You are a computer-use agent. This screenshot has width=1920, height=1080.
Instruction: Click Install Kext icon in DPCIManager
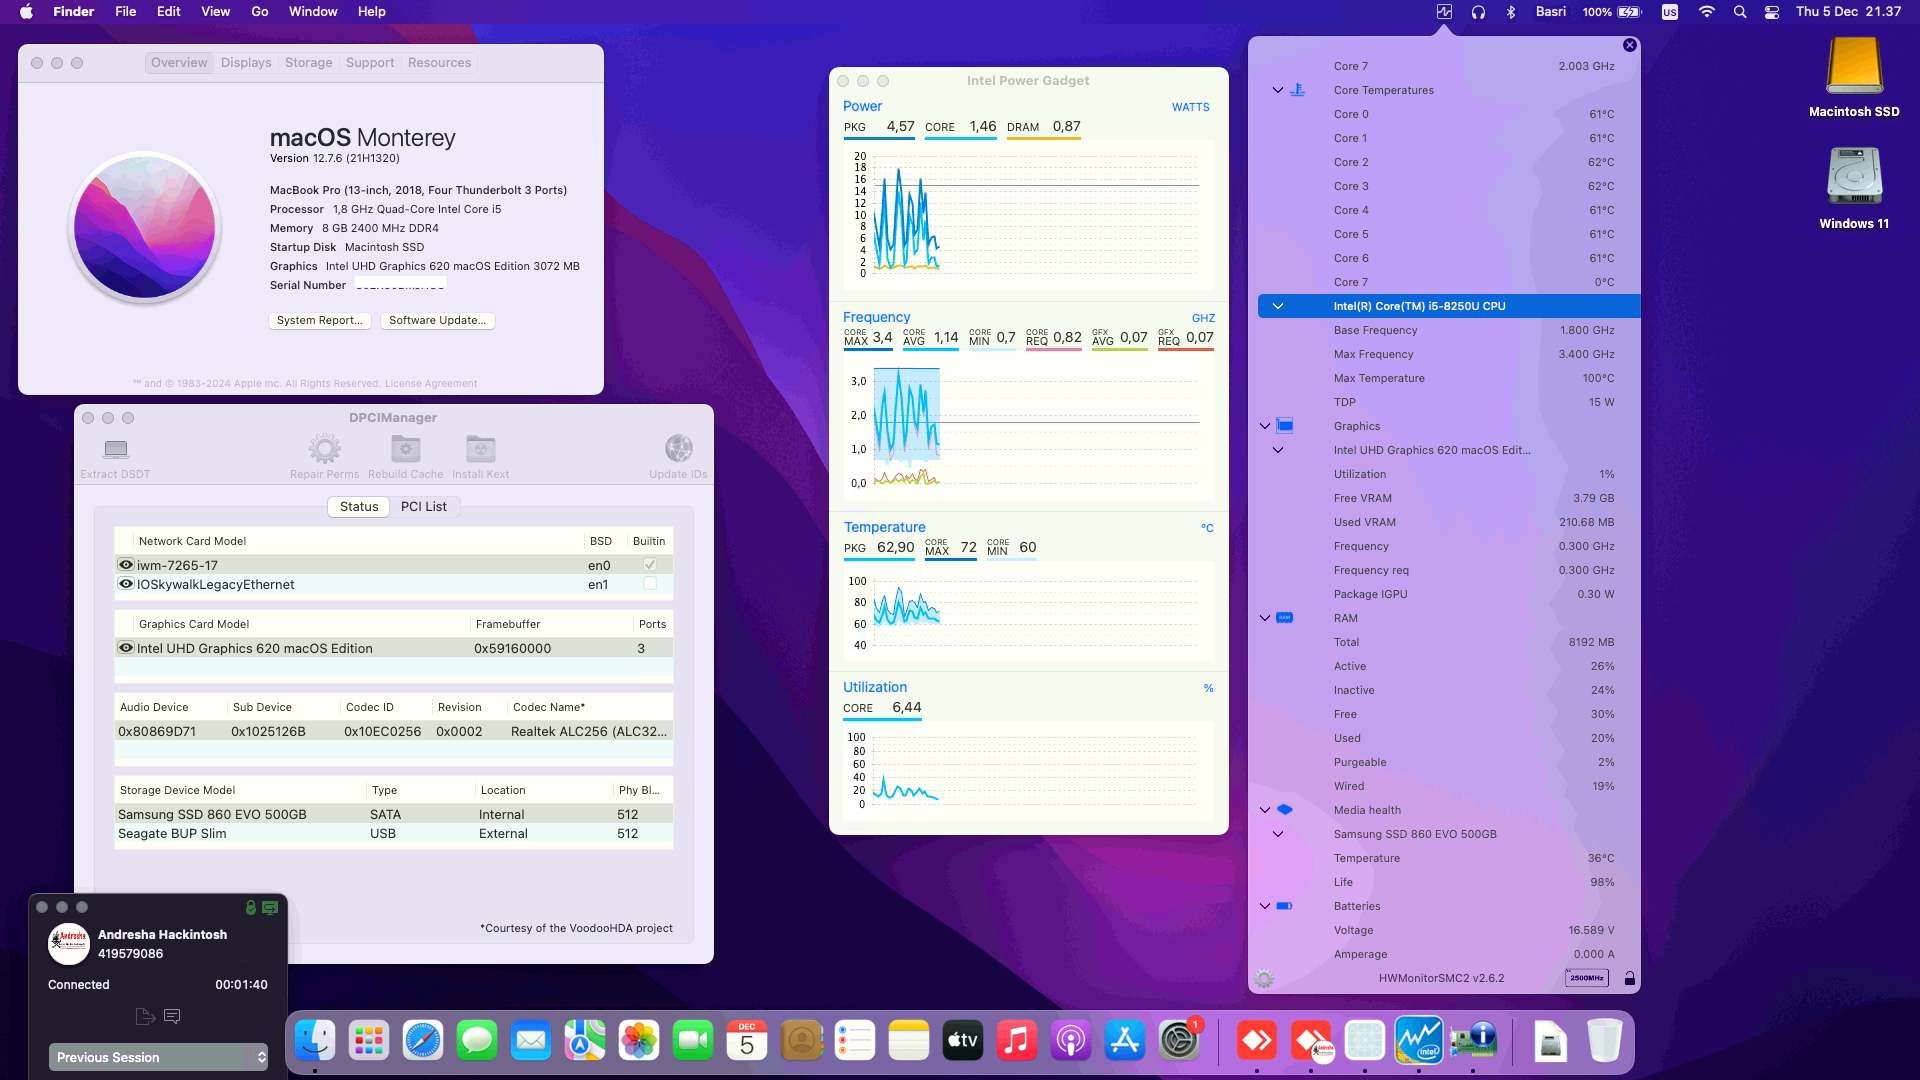pyautogui.click(x=480, y=449)
